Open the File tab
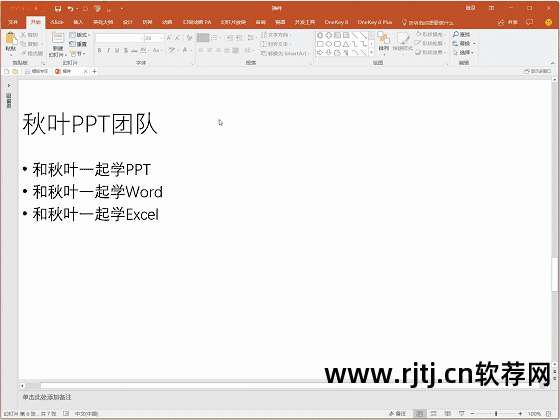 click(x=13, y=22)
